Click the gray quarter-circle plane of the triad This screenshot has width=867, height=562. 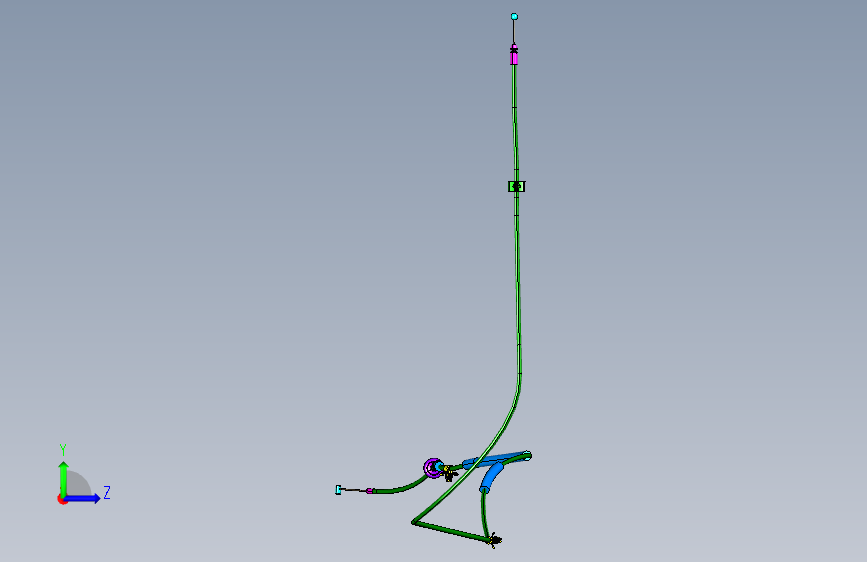coord(79,484)
